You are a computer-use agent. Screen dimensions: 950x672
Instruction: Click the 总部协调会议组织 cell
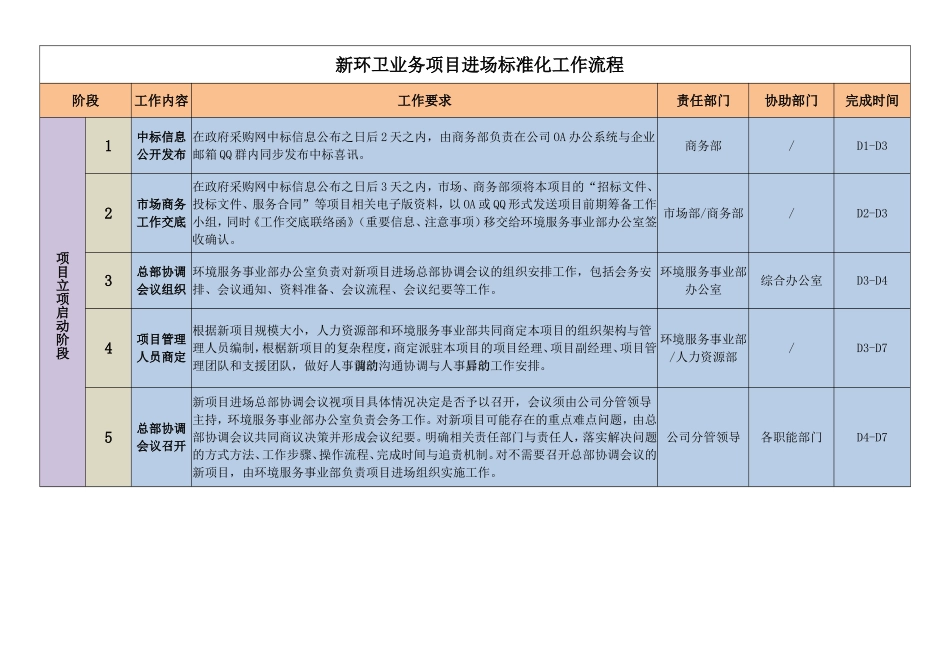pyautogui.click(x=161, y=281)
